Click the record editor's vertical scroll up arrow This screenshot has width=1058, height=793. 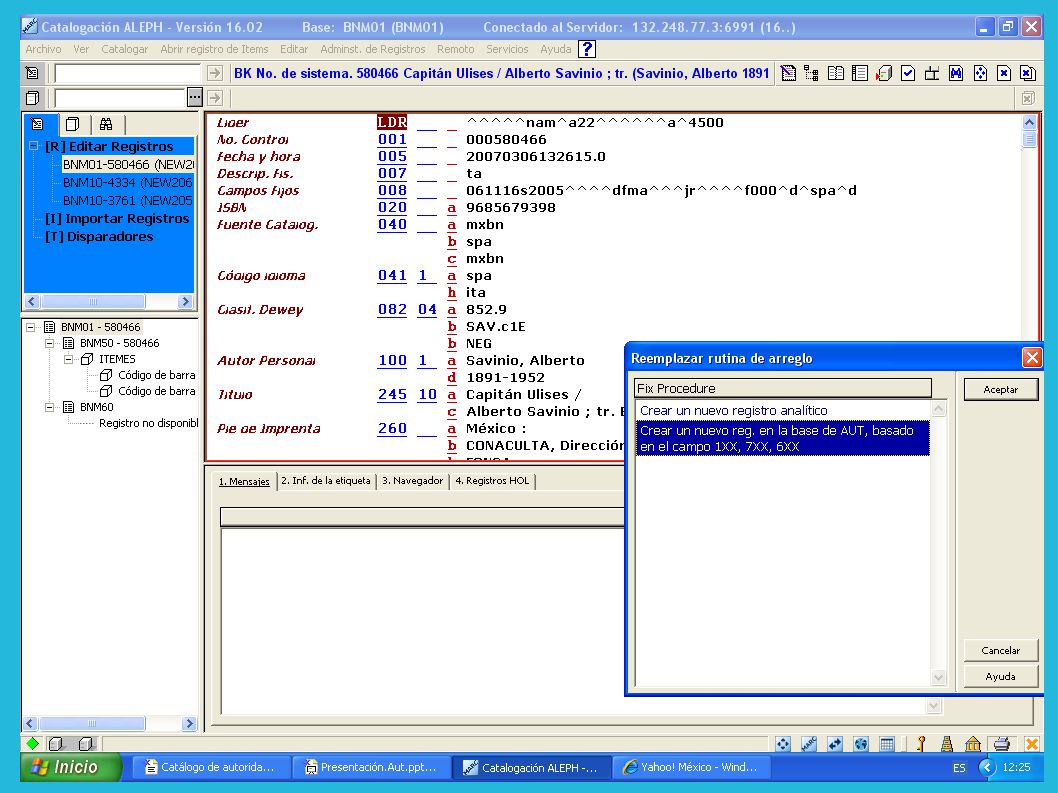[x=1029, y=122]
